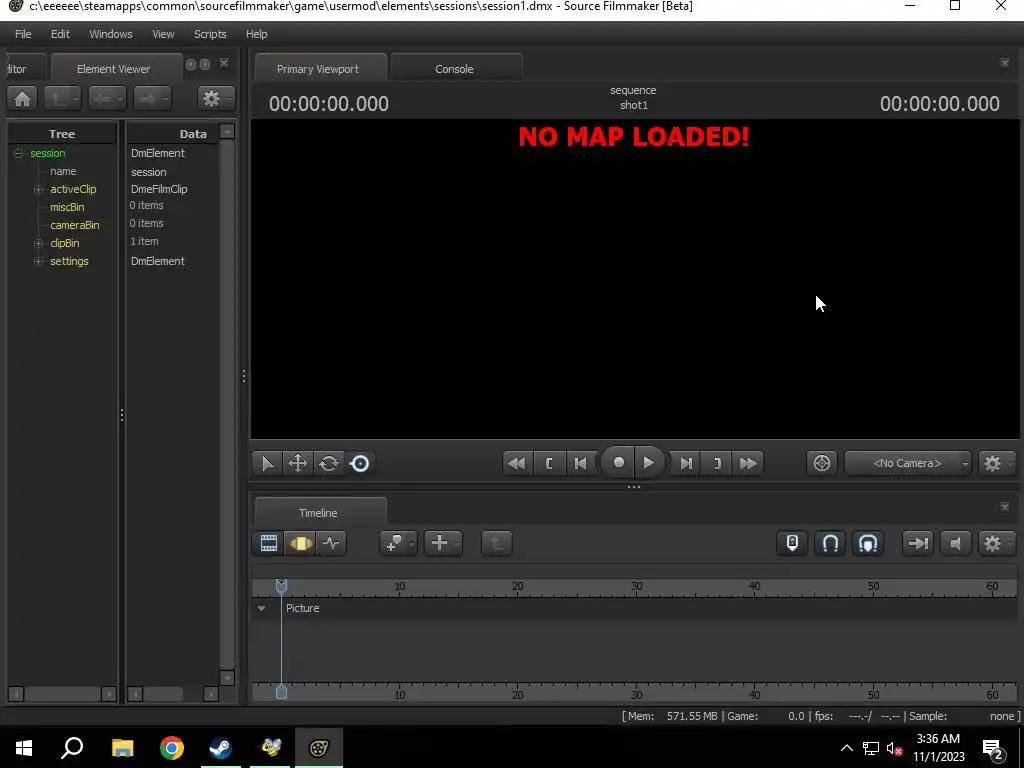
Task: Open the viewport settings gear
Action: (x=995, y=464)
